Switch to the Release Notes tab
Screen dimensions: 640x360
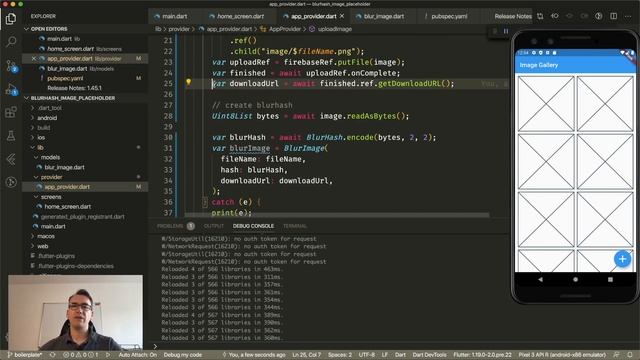pyautogui.click(x=513, y=16)
